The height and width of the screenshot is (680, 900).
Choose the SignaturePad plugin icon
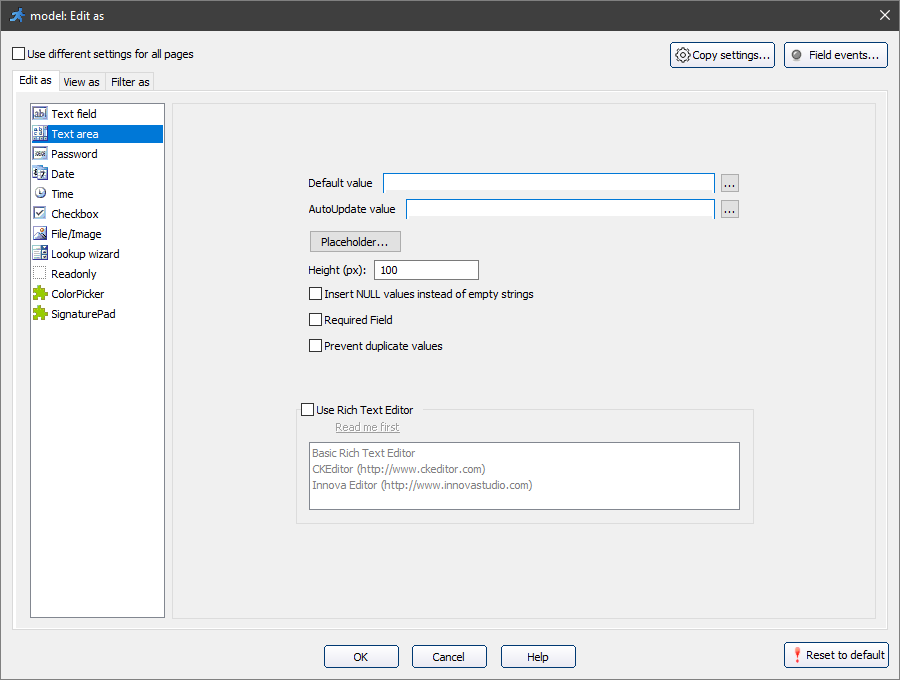point(40,314)
